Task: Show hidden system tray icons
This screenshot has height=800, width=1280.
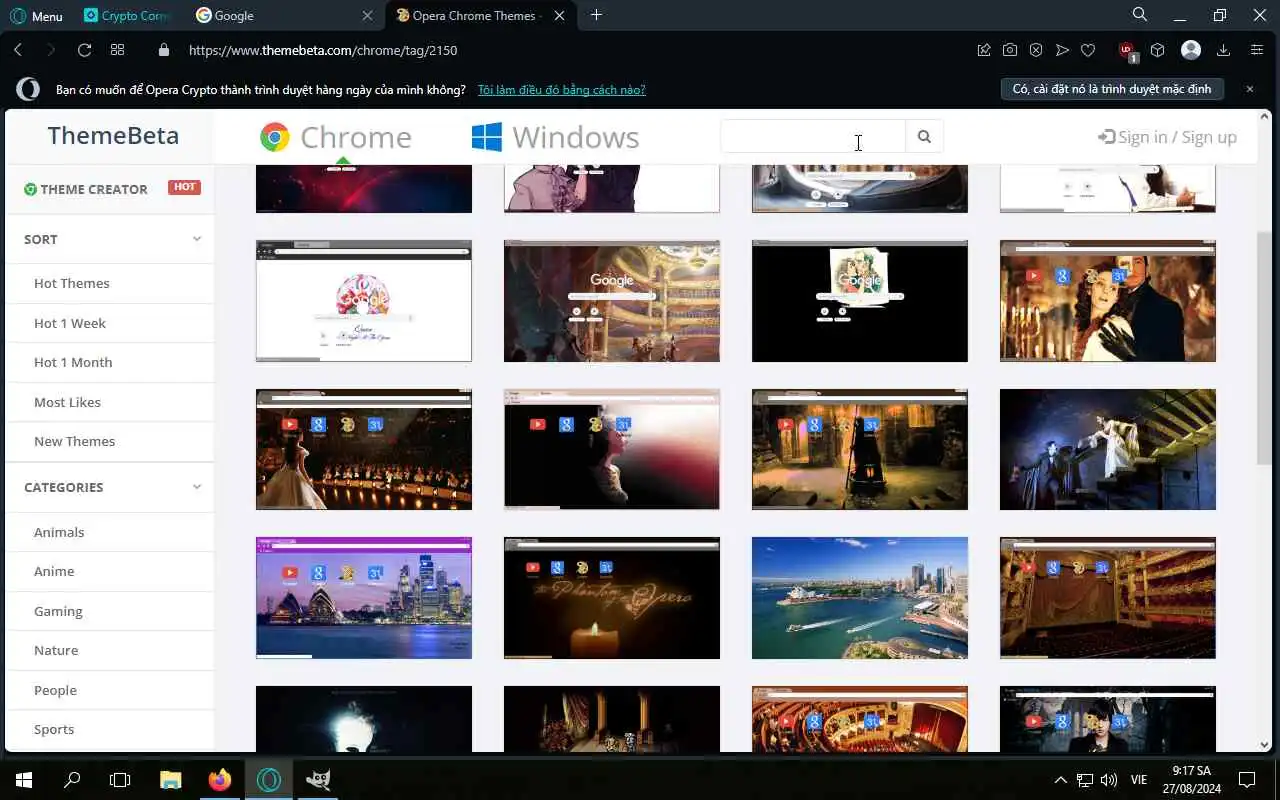Action: click(x=1060, y=779)
